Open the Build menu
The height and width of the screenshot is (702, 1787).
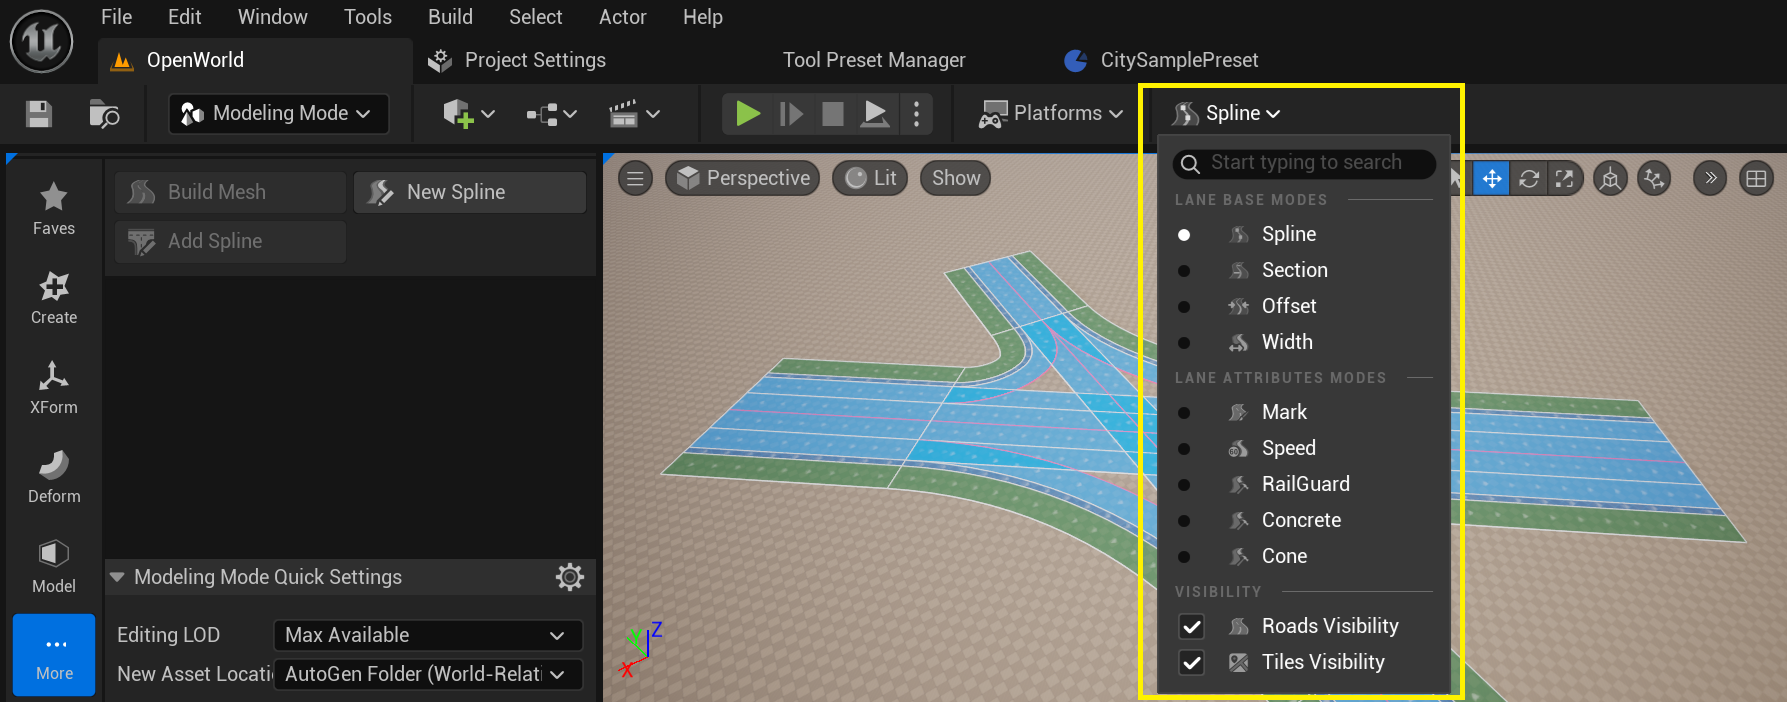tap(450, 17)
